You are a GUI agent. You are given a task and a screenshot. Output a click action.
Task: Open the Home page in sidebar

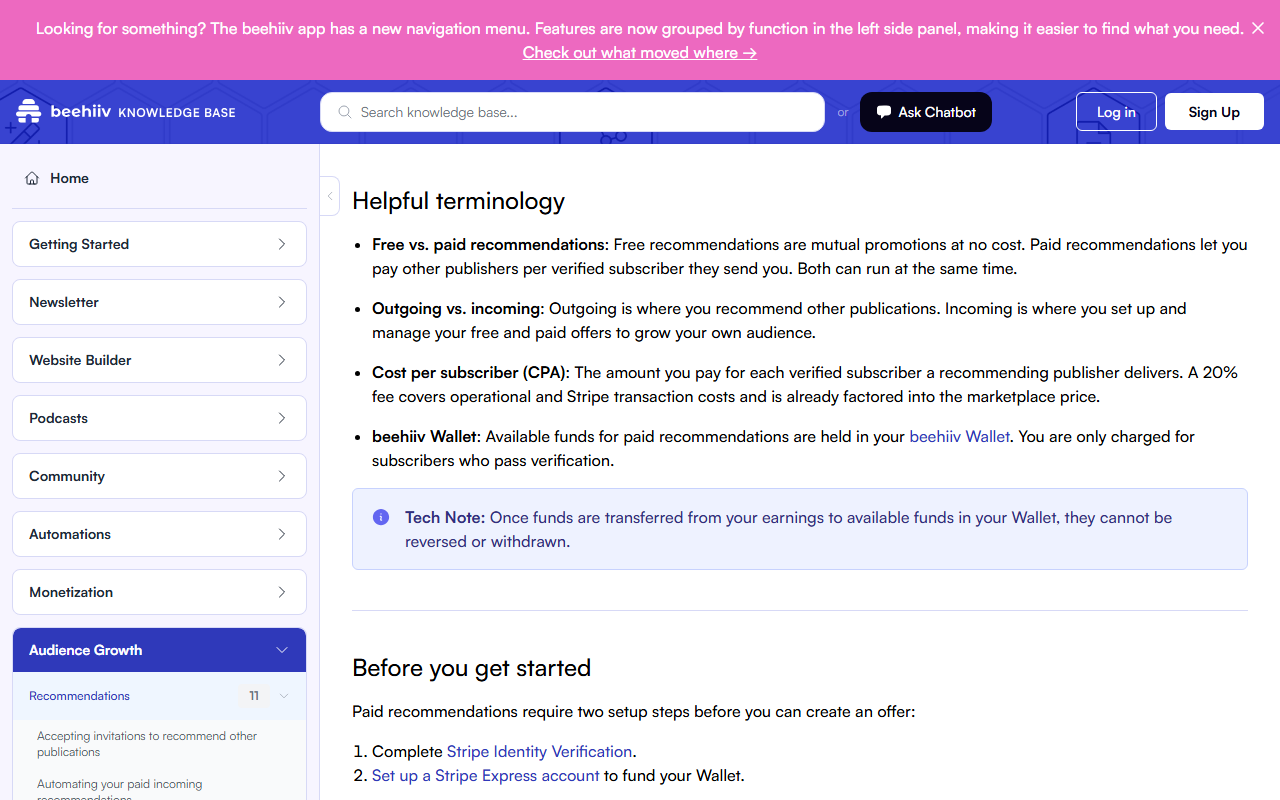69,178
